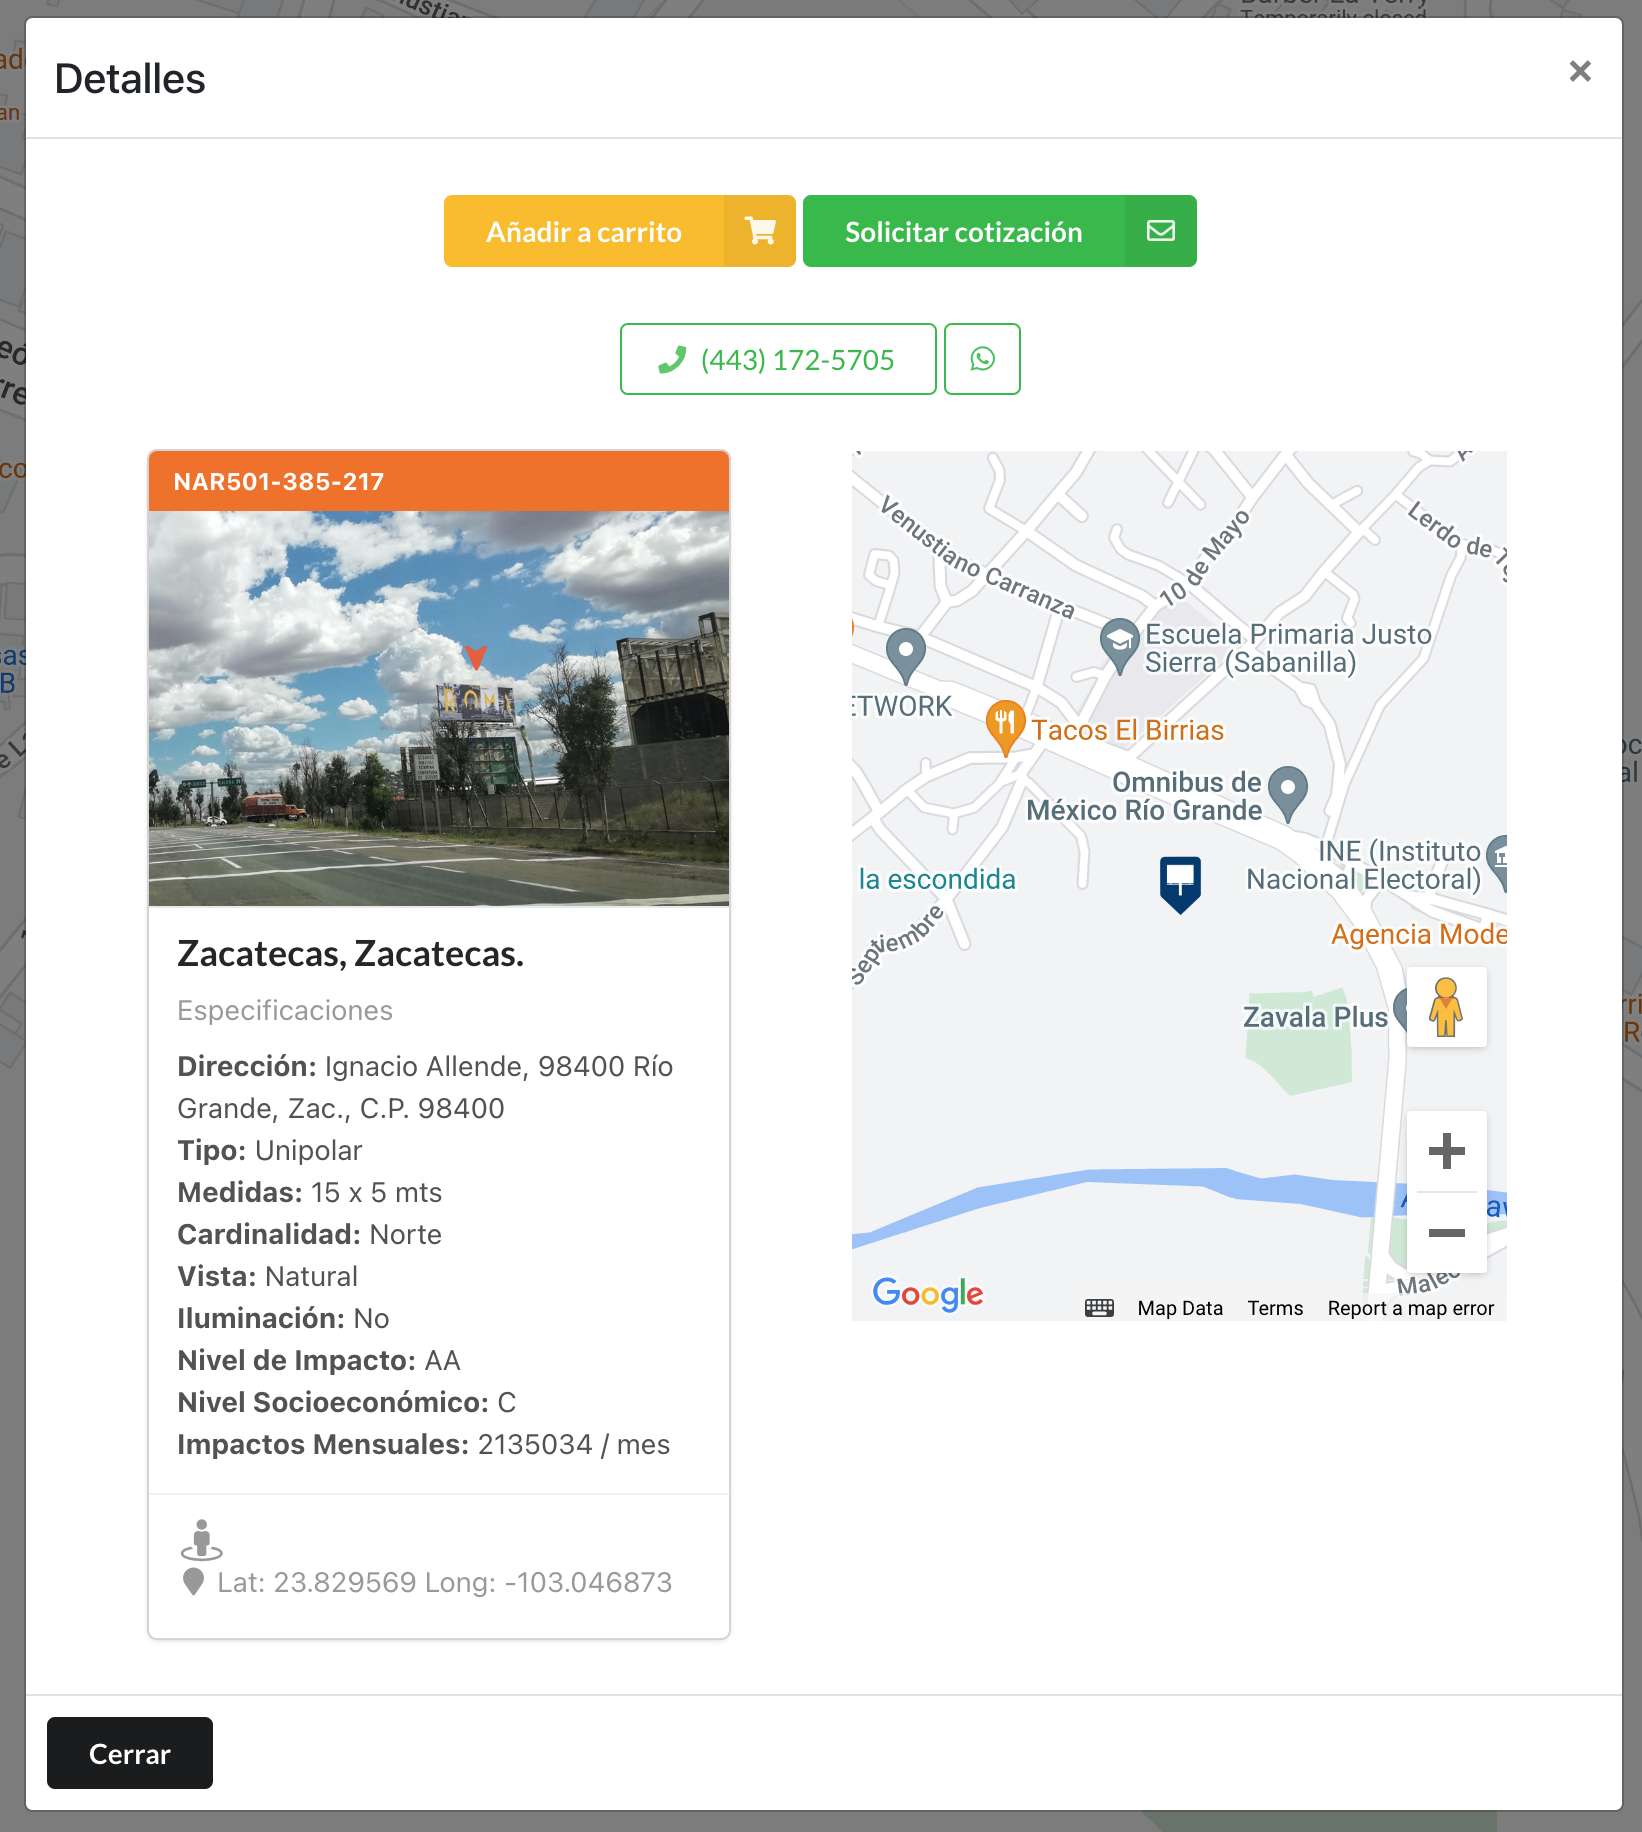Screen dimensions: 1642x1832
Task: Zoom in the map with plus button
Action: (x=1446, y=1151)
